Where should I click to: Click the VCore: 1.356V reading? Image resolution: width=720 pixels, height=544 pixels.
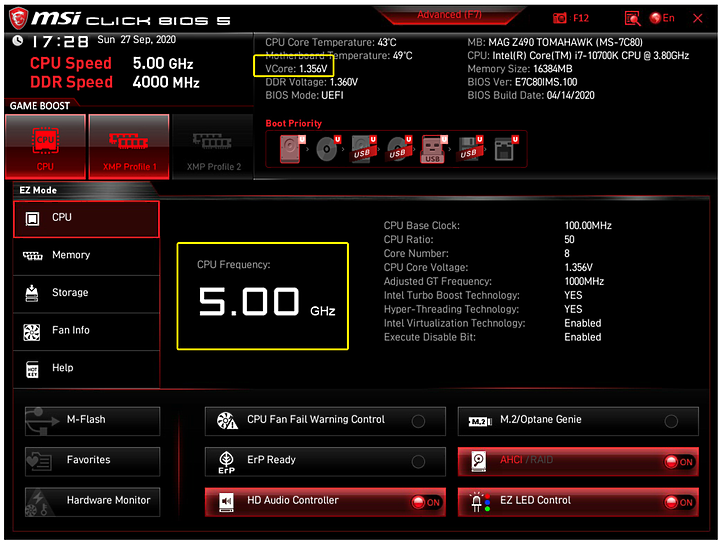[296, 69]
